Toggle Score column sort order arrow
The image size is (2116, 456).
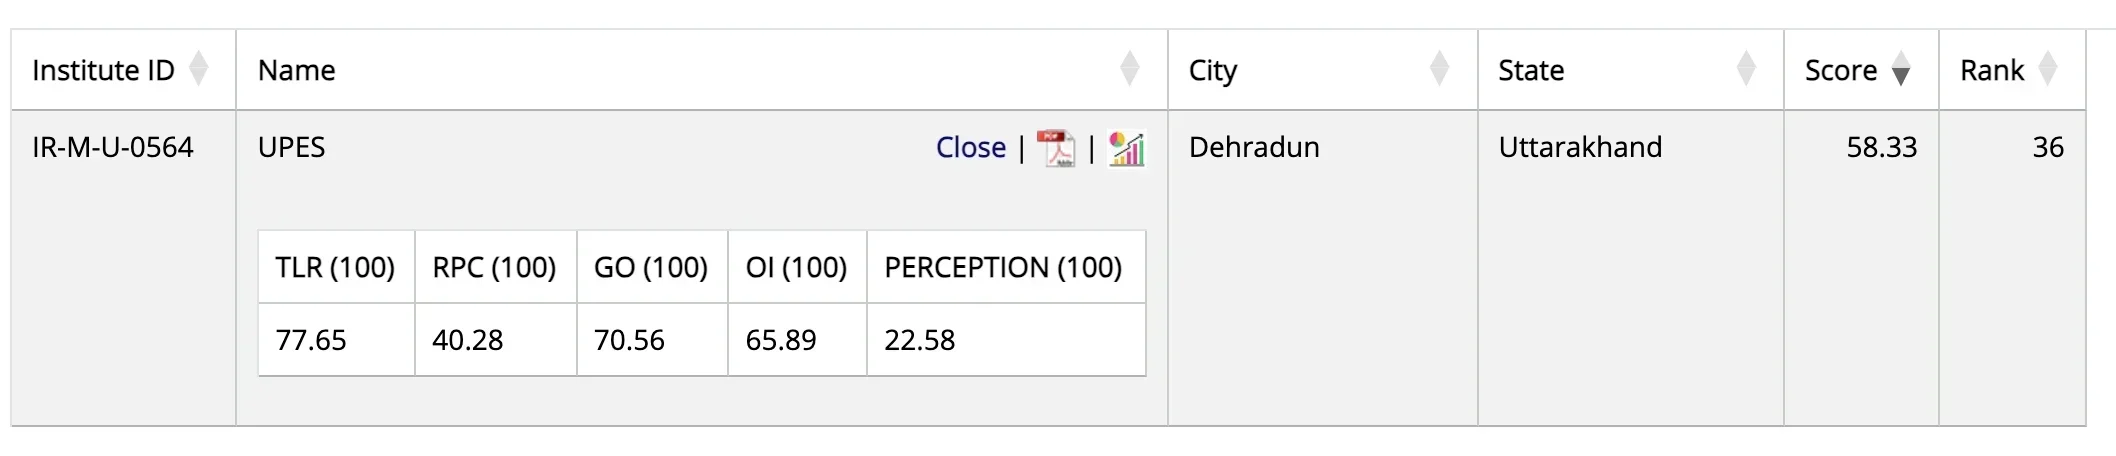point(1901,69)
